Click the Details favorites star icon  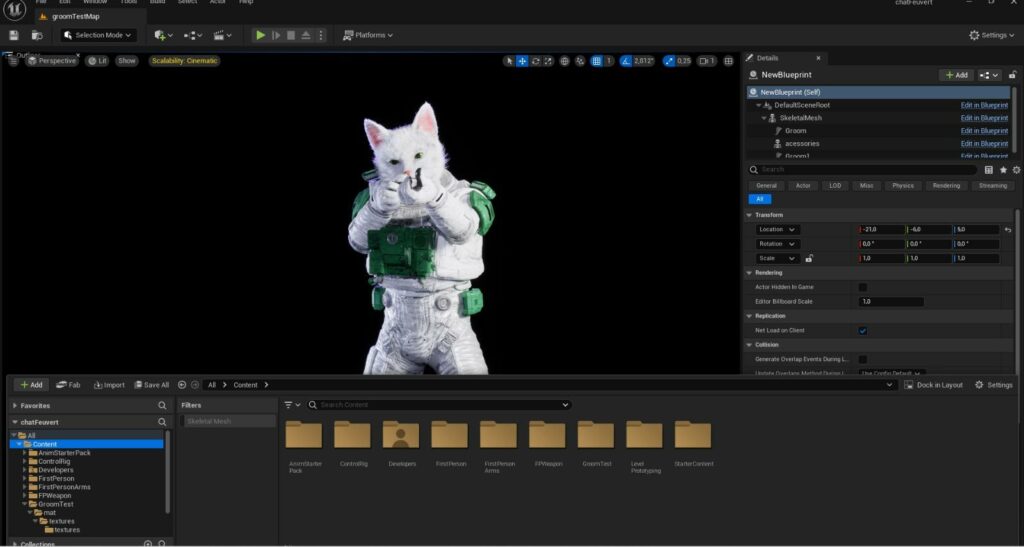click(x=1003, y=170)
